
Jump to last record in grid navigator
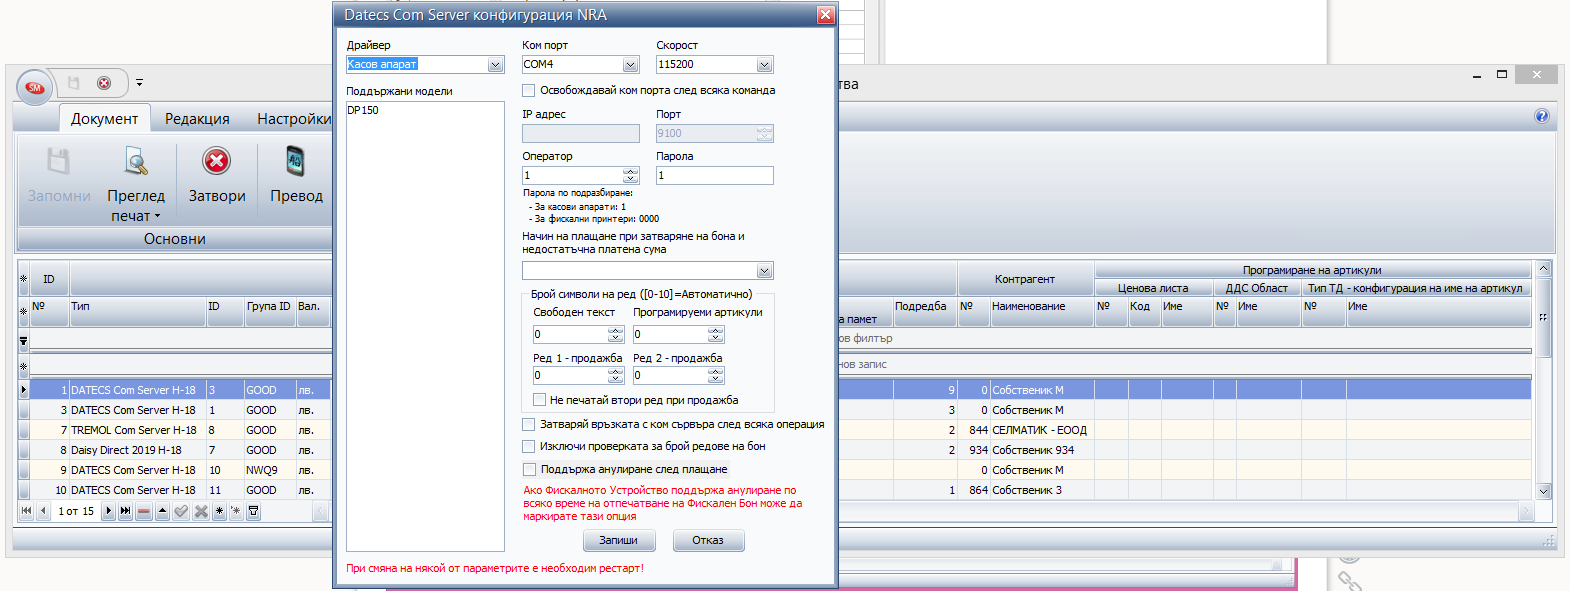click(125, 511)
